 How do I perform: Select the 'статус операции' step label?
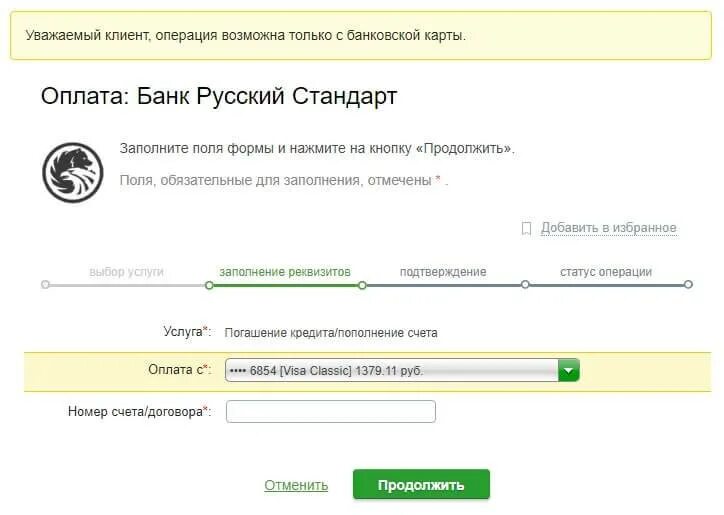pos(606,272)
